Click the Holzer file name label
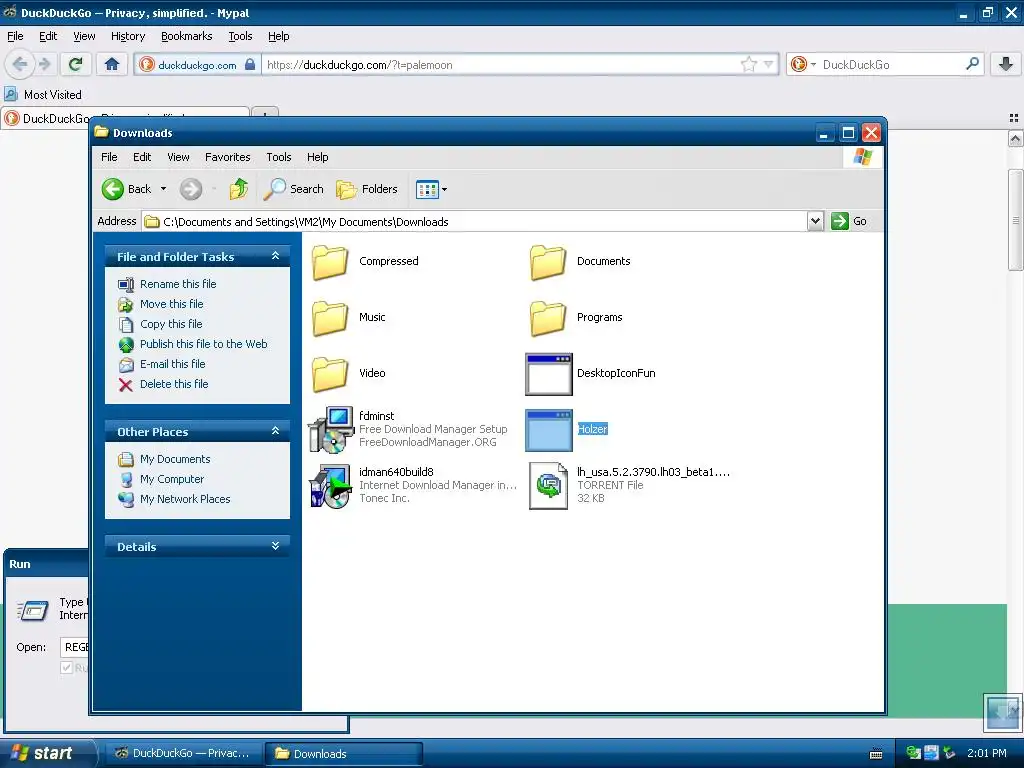This screenshot has height=768, width=1024. click(x=592, y=429)
